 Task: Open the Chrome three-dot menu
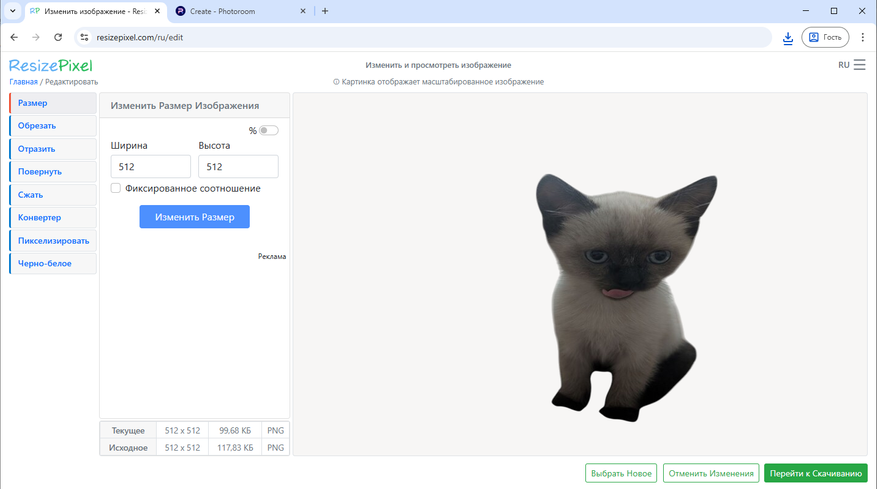tap(862, 37)
